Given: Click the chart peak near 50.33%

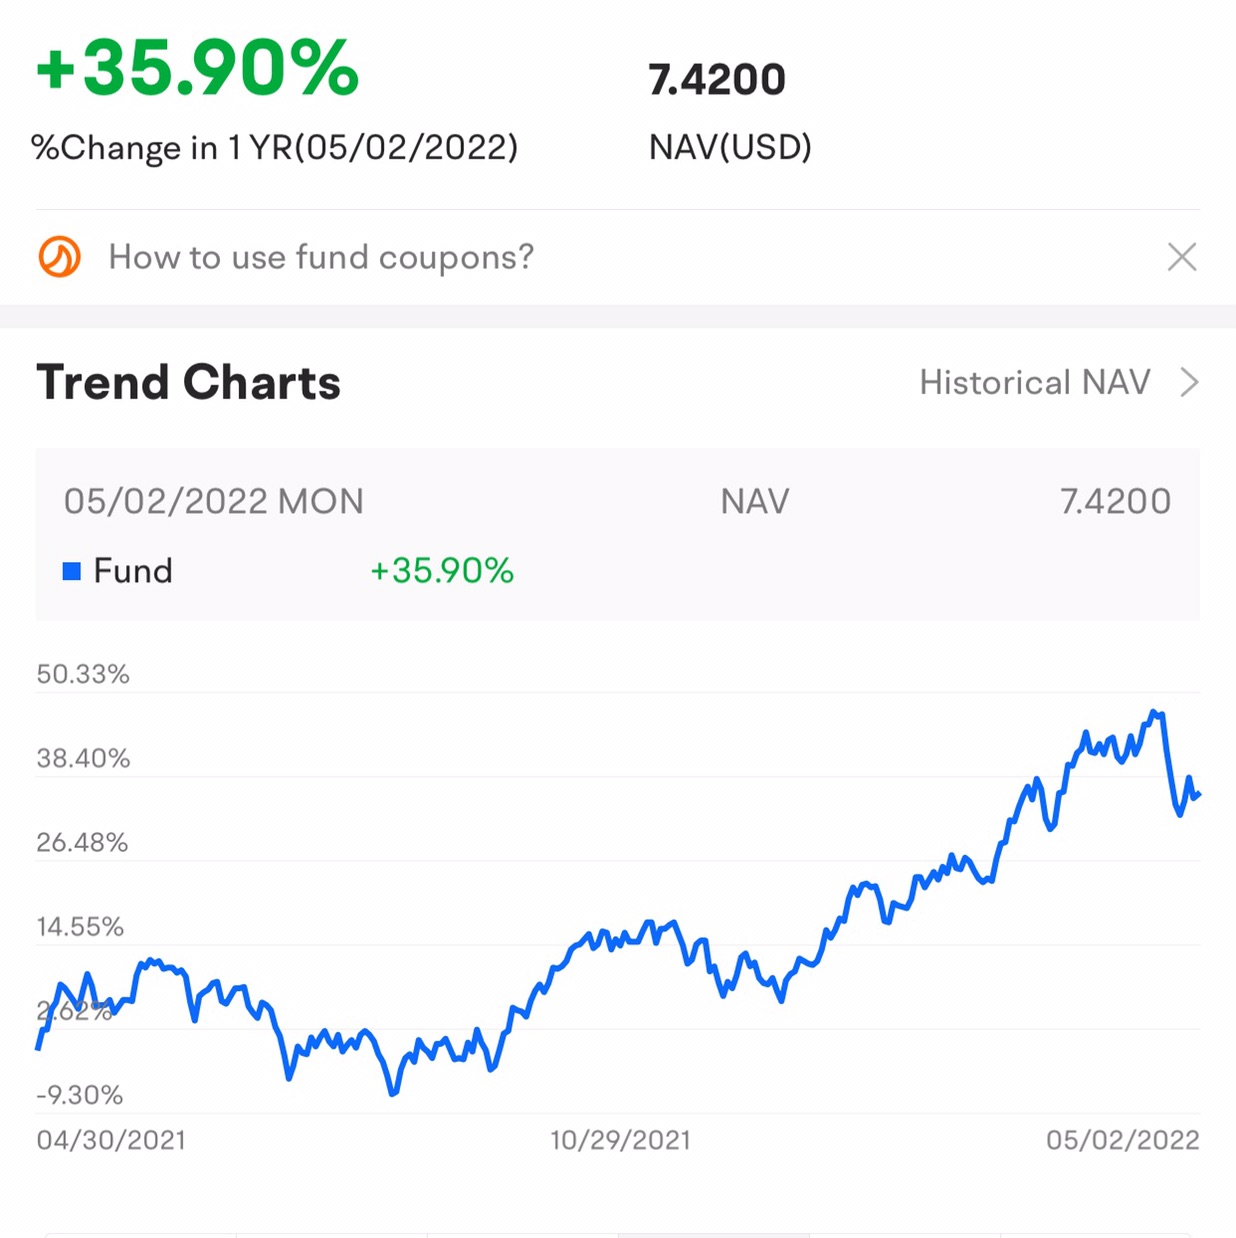Looking at the screenshot, I should (1156, 713).
